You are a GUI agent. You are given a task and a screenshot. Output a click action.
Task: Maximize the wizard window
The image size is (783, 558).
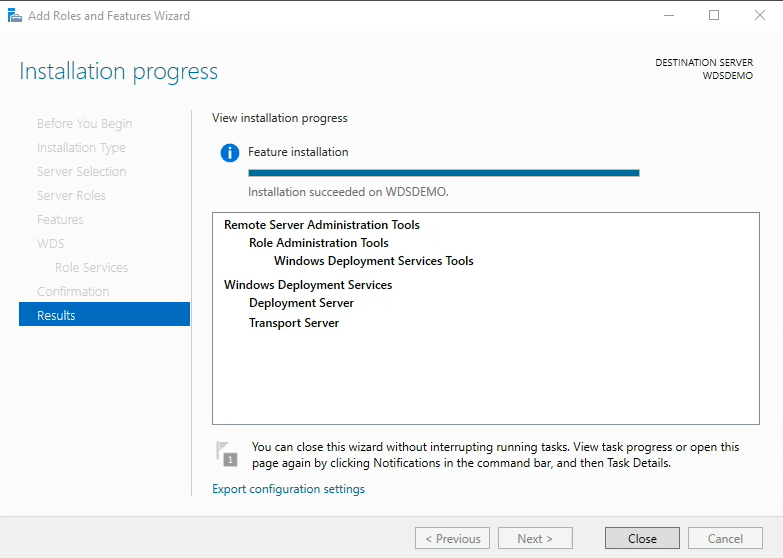714,15
